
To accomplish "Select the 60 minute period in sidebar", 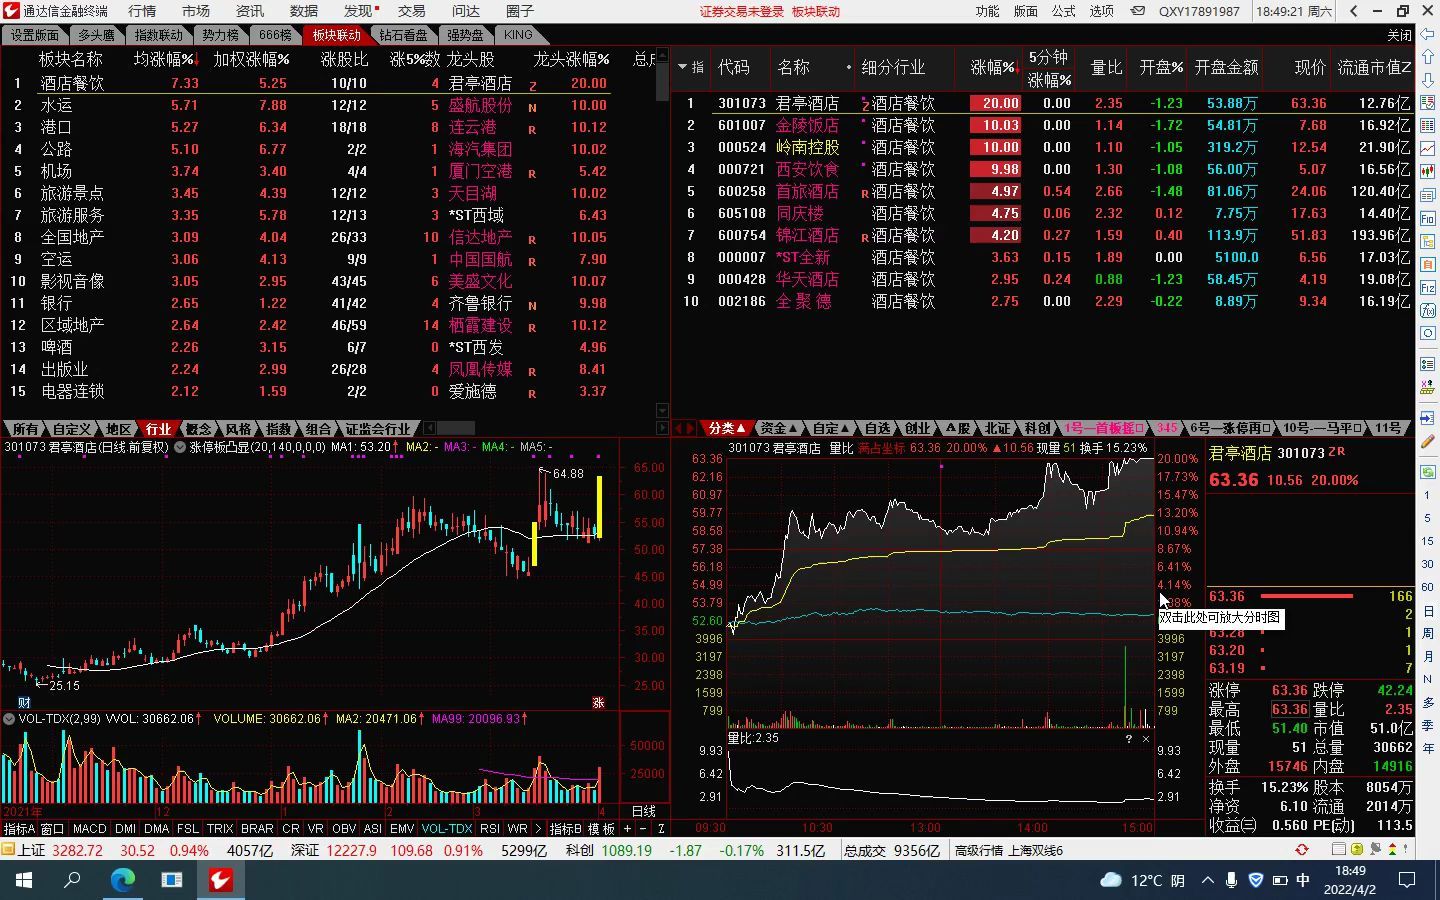I will coord(1428,587).
